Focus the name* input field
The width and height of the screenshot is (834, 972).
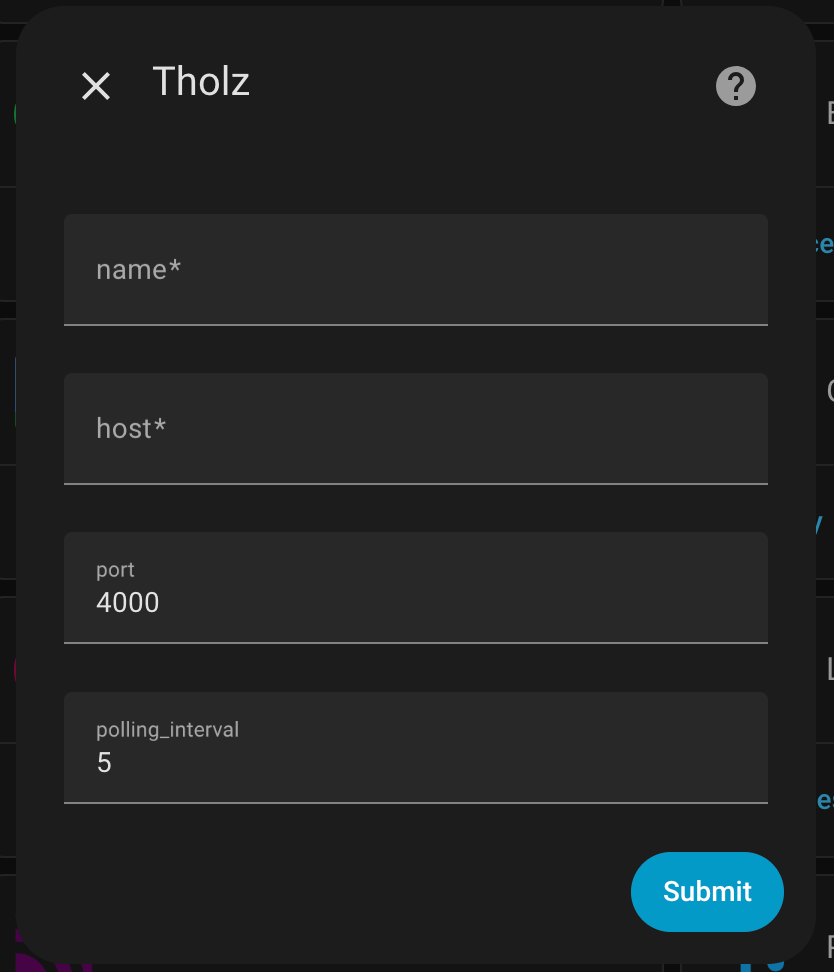[415, 270]
